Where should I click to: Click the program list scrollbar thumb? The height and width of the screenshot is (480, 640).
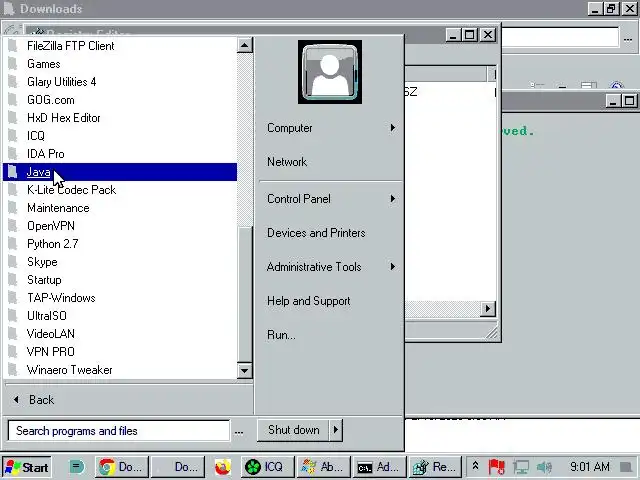244,294
